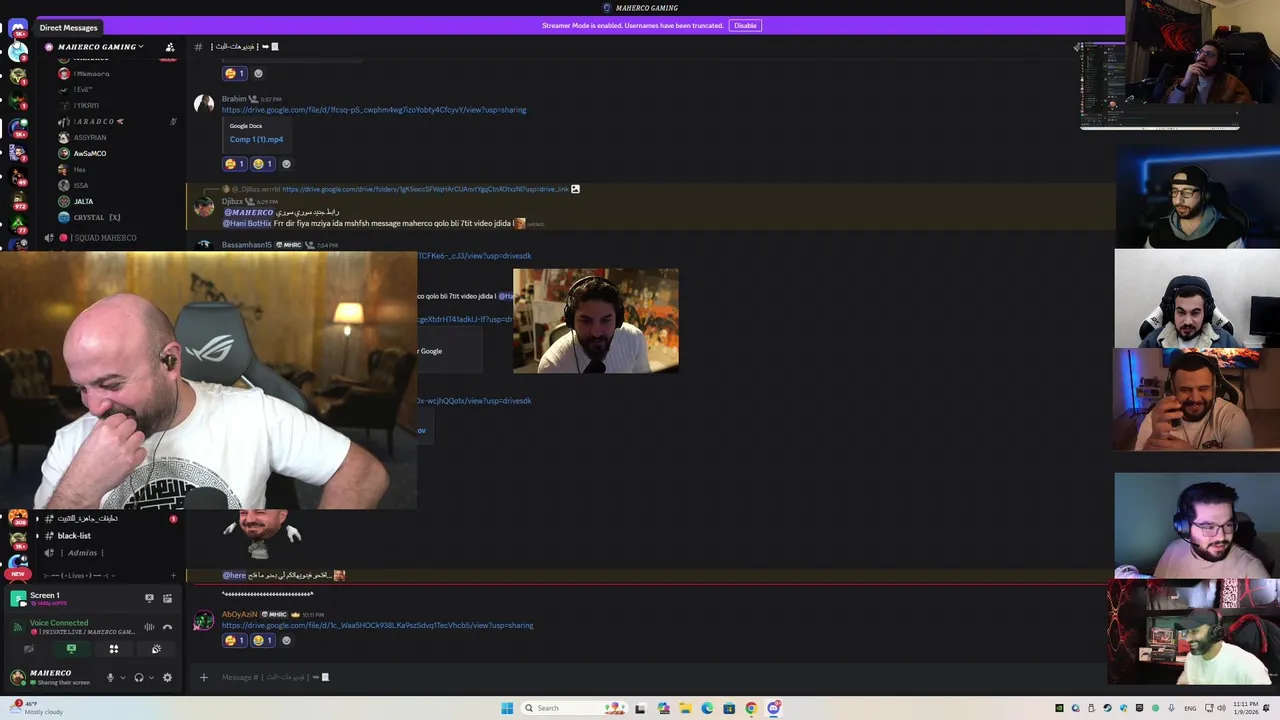This screenshot has height=720, width=1280.
Task: Open AbOyAziN's Google Drive link
Action: pos(377,625)
